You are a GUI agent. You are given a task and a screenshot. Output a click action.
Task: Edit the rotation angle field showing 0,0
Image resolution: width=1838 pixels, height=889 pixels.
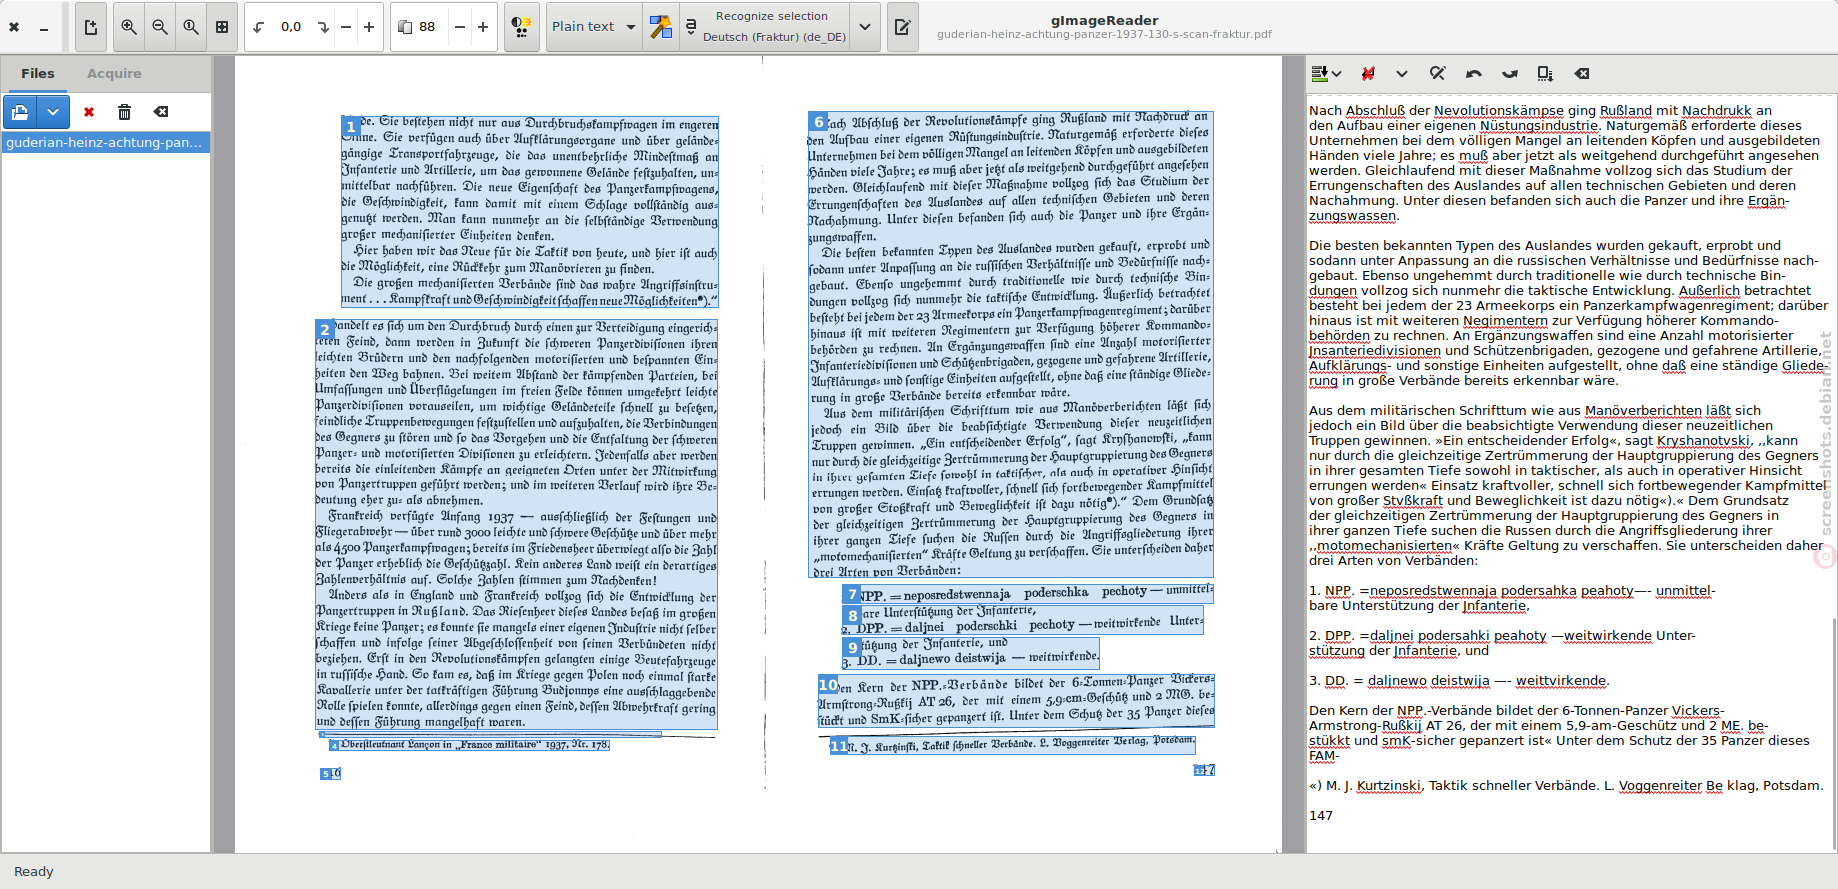pos(291,27)
